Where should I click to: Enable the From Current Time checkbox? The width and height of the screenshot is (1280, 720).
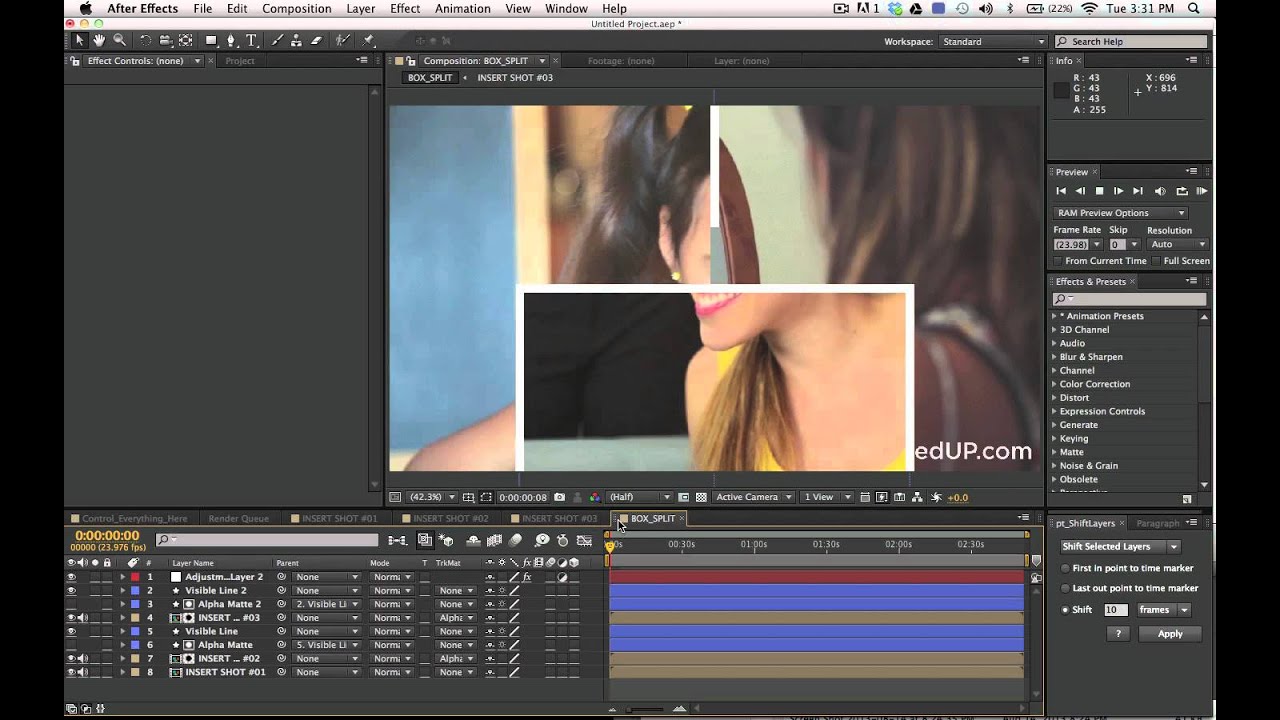(1058, 261)
